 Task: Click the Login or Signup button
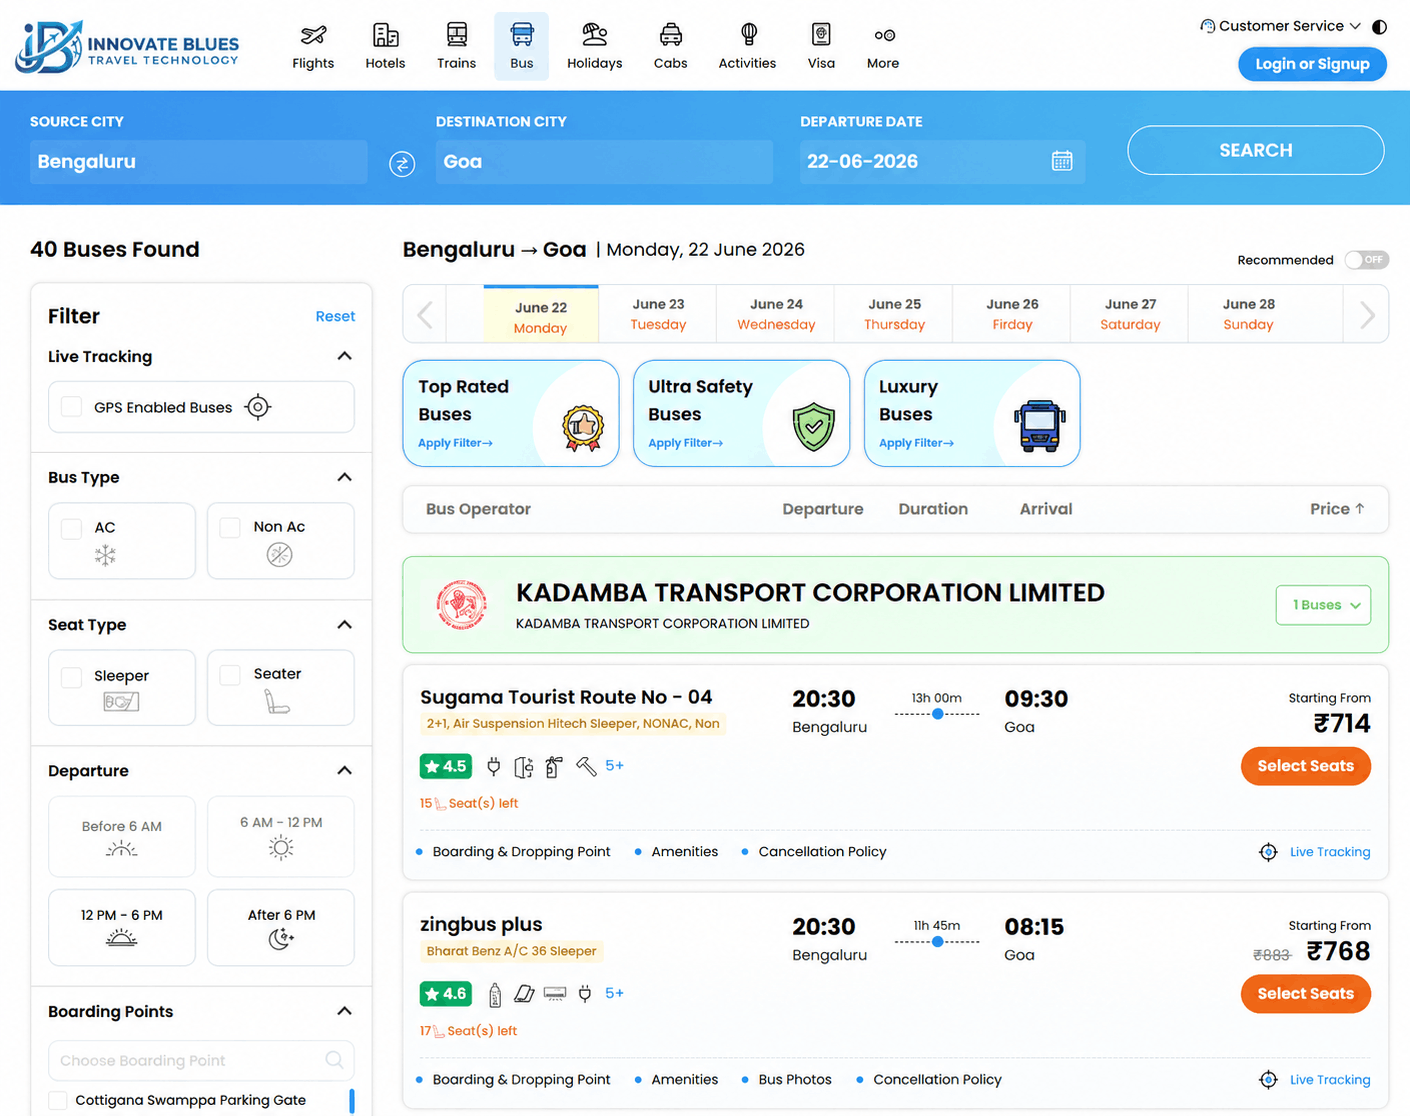tap(1312, 64)
